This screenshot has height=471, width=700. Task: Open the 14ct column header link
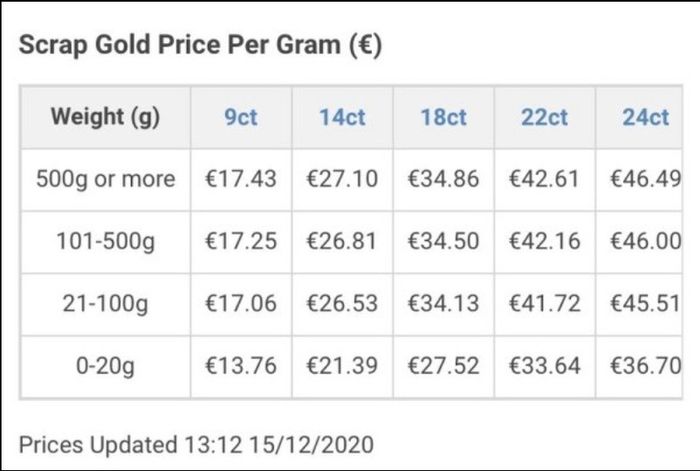[x=342, y=117]
